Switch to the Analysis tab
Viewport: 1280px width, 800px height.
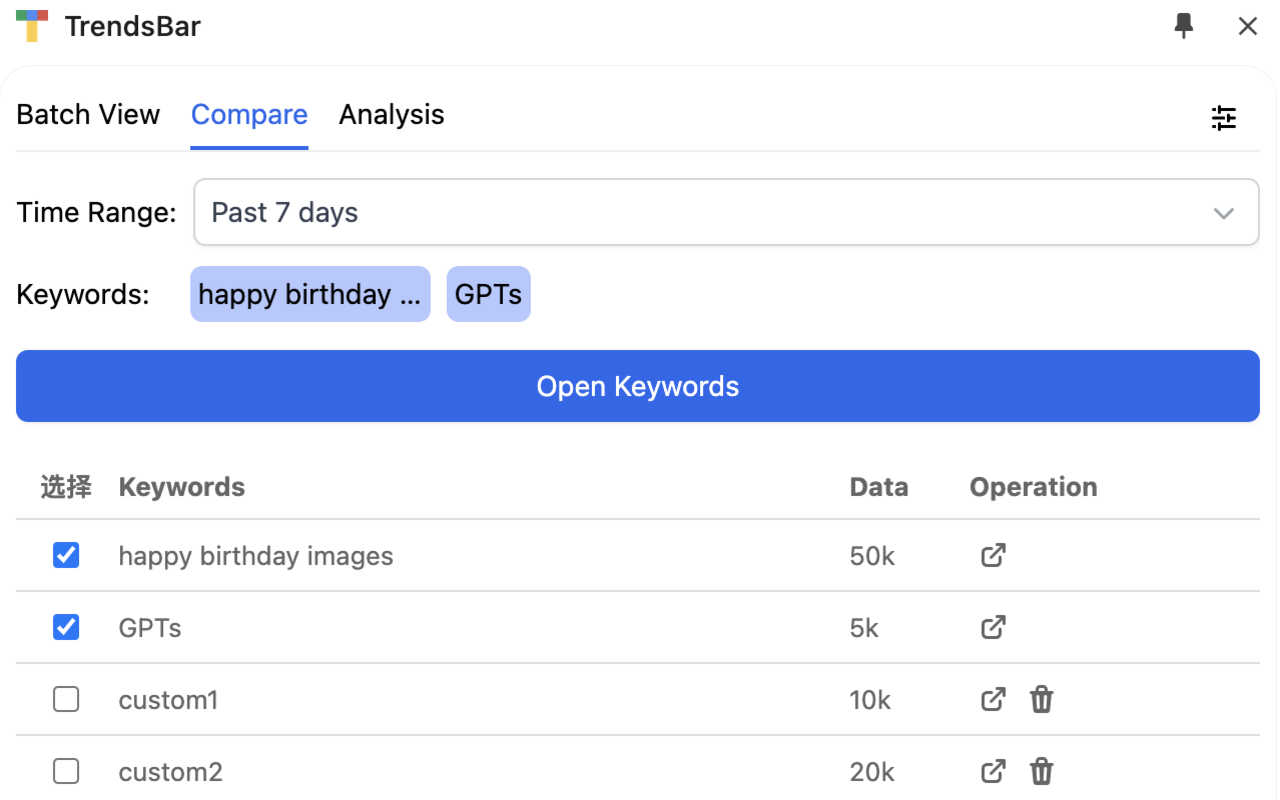391,115
